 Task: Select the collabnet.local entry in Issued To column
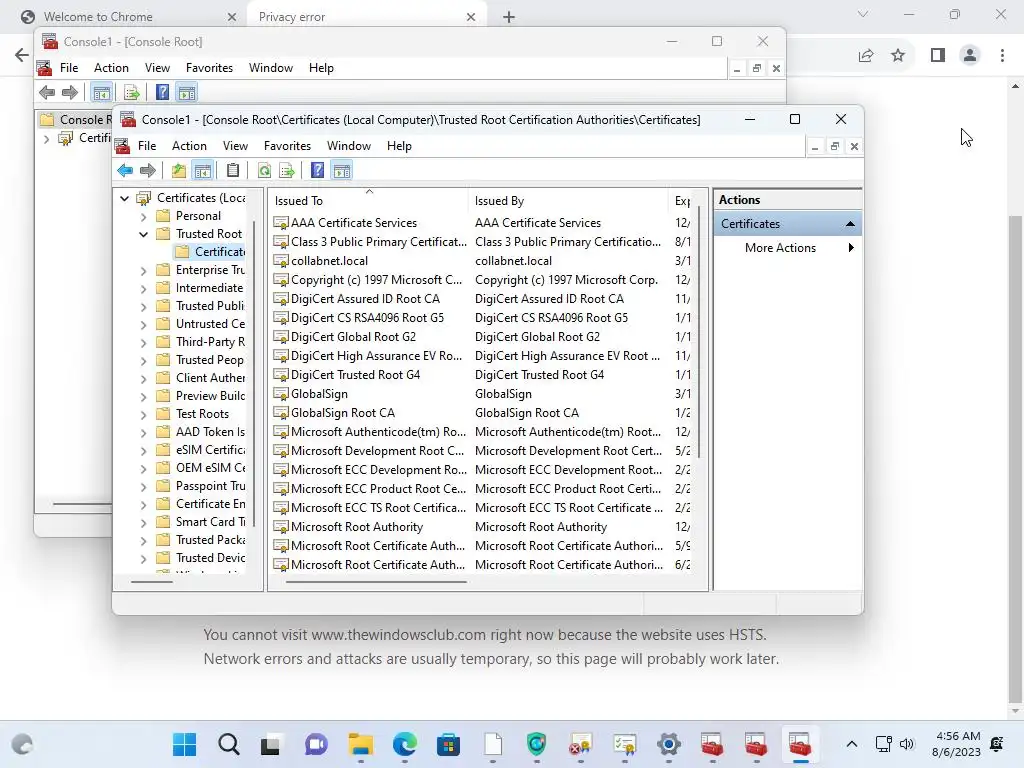coord(330,261)
